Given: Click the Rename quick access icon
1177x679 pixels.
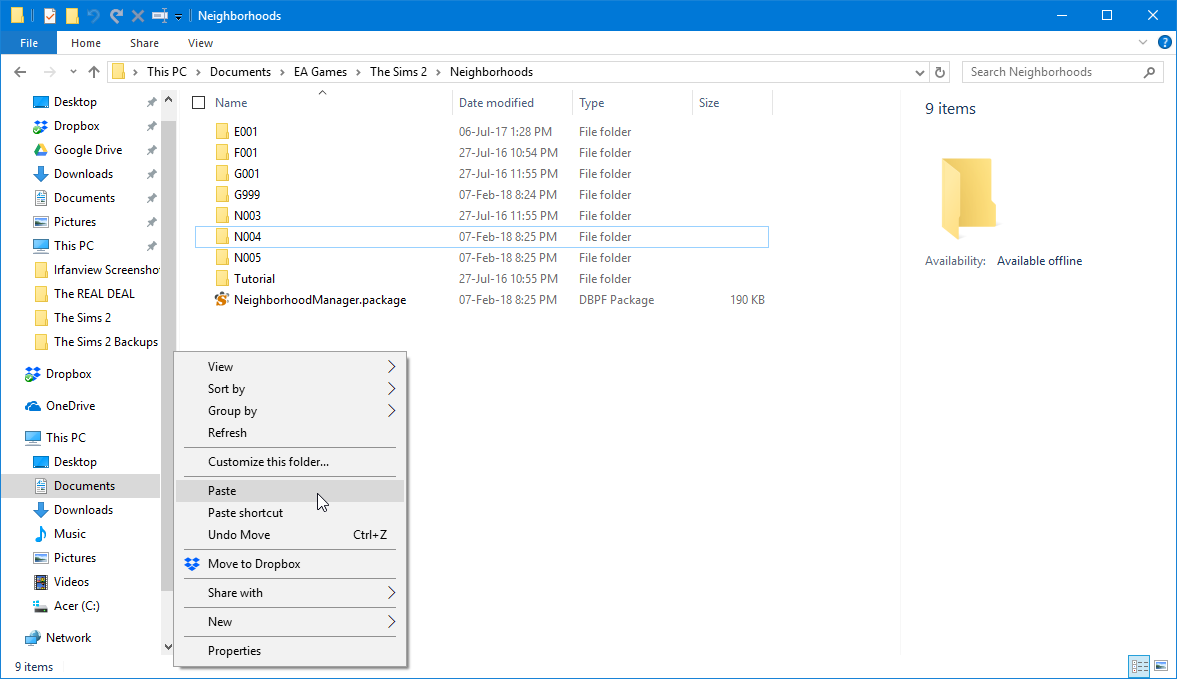Looking at the screenshot, I should [x=159, y=16].
